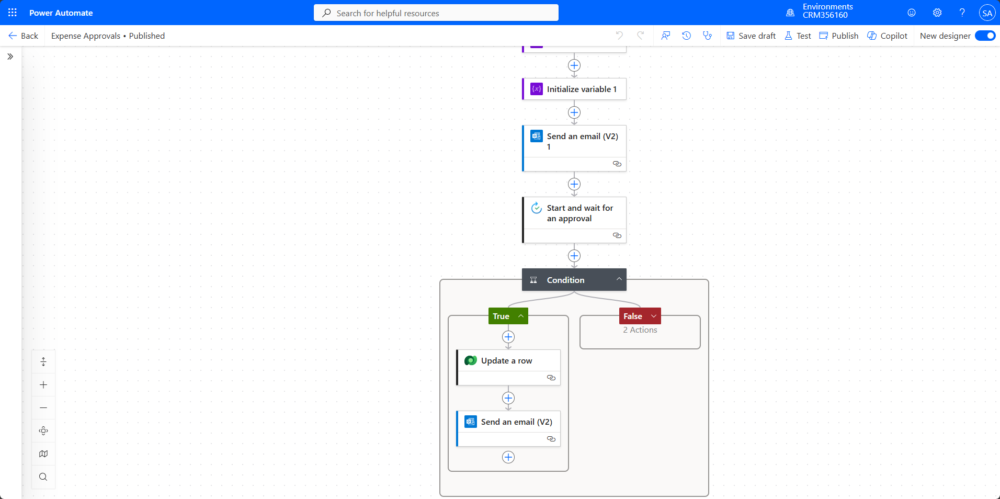The width and height of the screenshot is (1000, 499).
Task: Open version history clock icon
Action: [686, 36]
